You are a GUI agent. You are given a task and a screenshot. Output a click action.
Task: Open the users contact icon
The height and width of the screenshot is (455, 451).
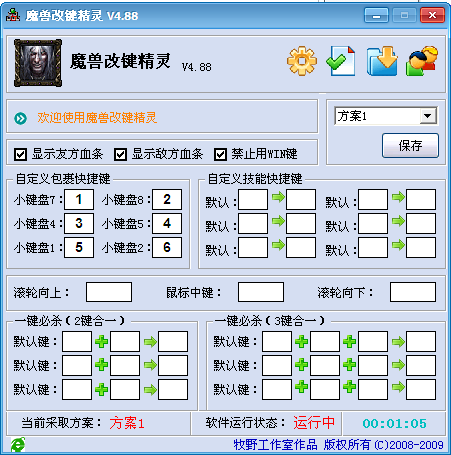[422, 61]
